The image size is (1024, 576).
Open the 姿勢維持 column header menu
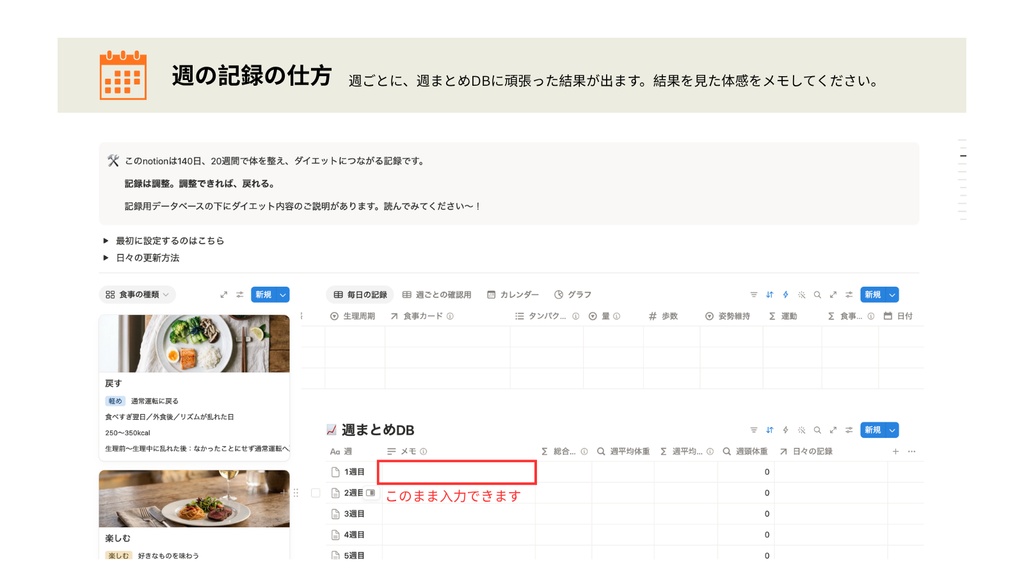[728, 316]
